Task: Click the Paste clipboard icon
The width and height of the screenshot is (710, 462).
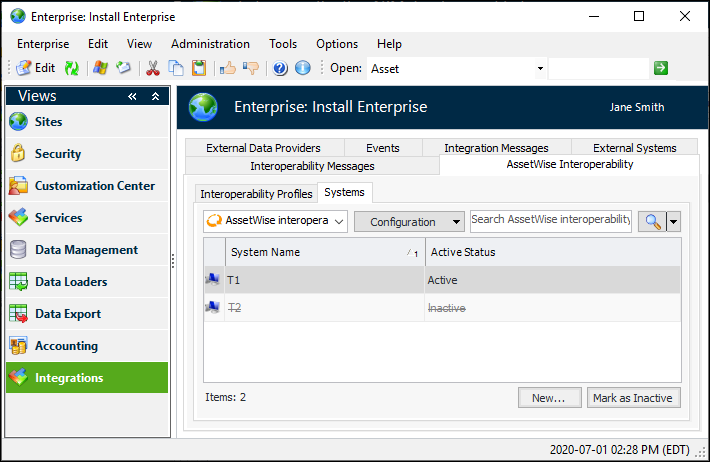Action: pyautogui.click(x=199, y=68)
